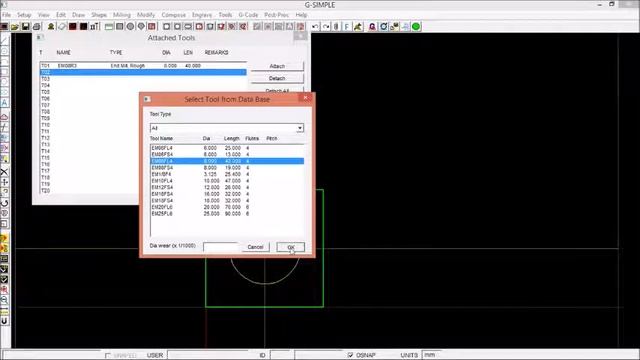Click the REMARKS column header in Attached Tools
Viewport: 640px width, 360px height.
point(216,53)
